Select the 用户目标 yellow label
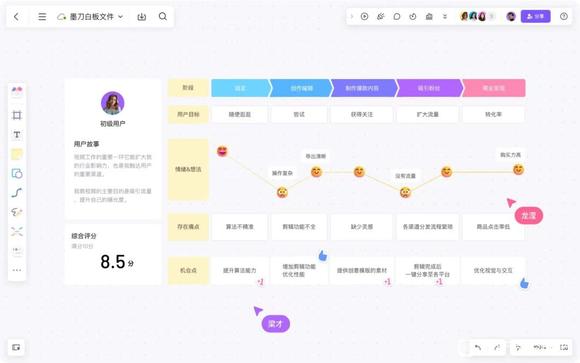This screenshot has height=363, width=580. pyautogui.click(x=188, y=114)
